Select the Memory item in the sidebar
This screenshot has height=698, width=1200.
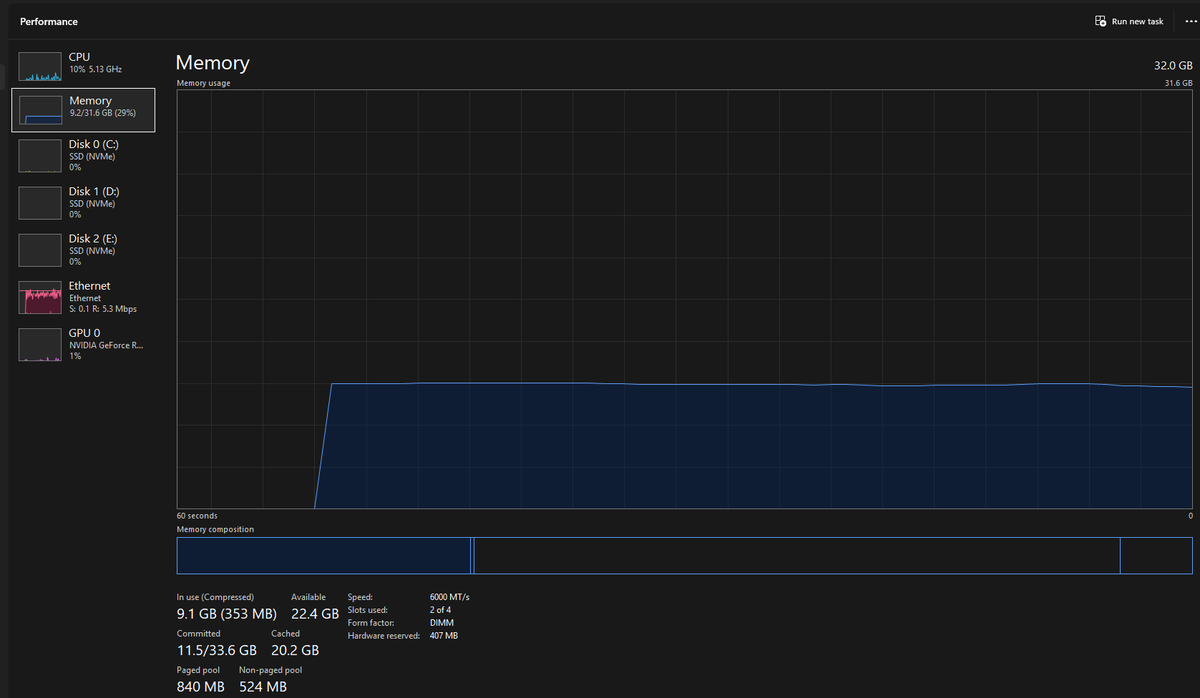[83, 110]
